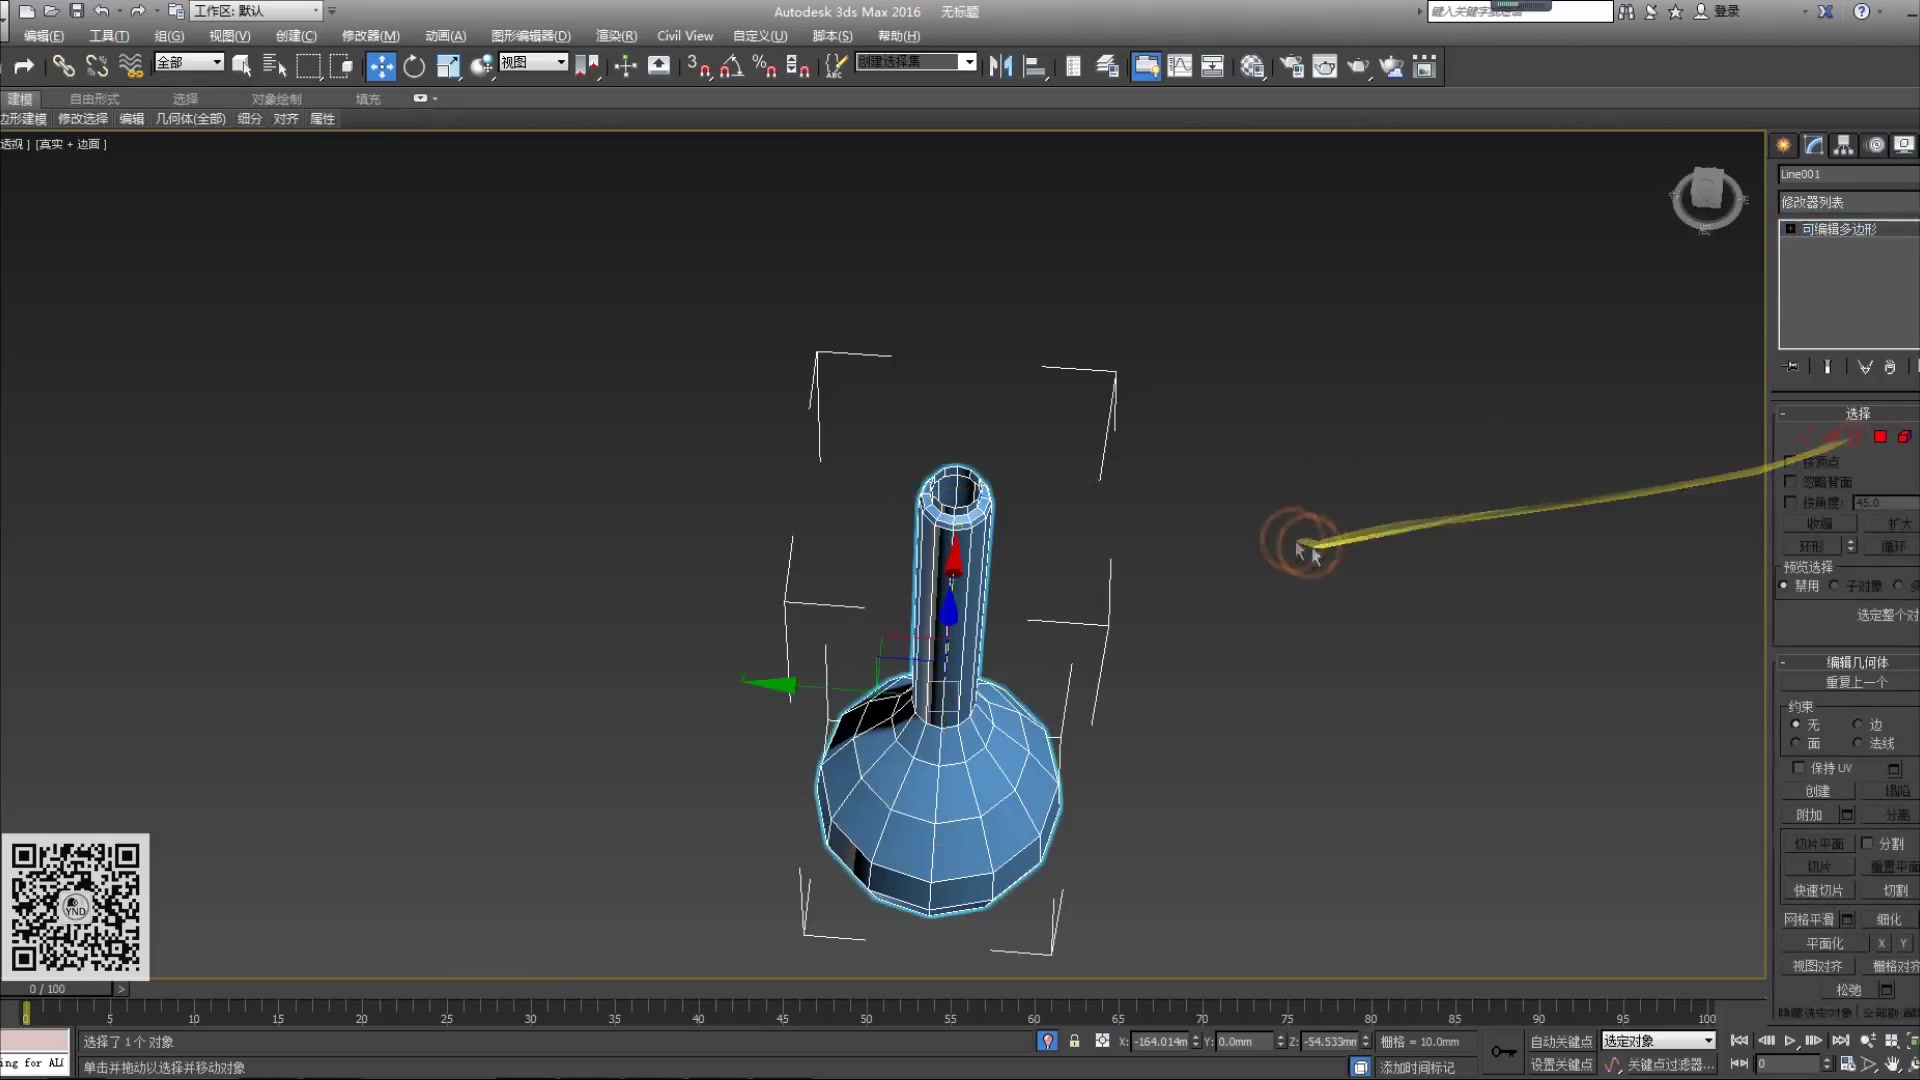The width and height of the screenshot is (1920, 1080).
Task: Select the Polygon sub-object level icon
Action: [1880, 437]
